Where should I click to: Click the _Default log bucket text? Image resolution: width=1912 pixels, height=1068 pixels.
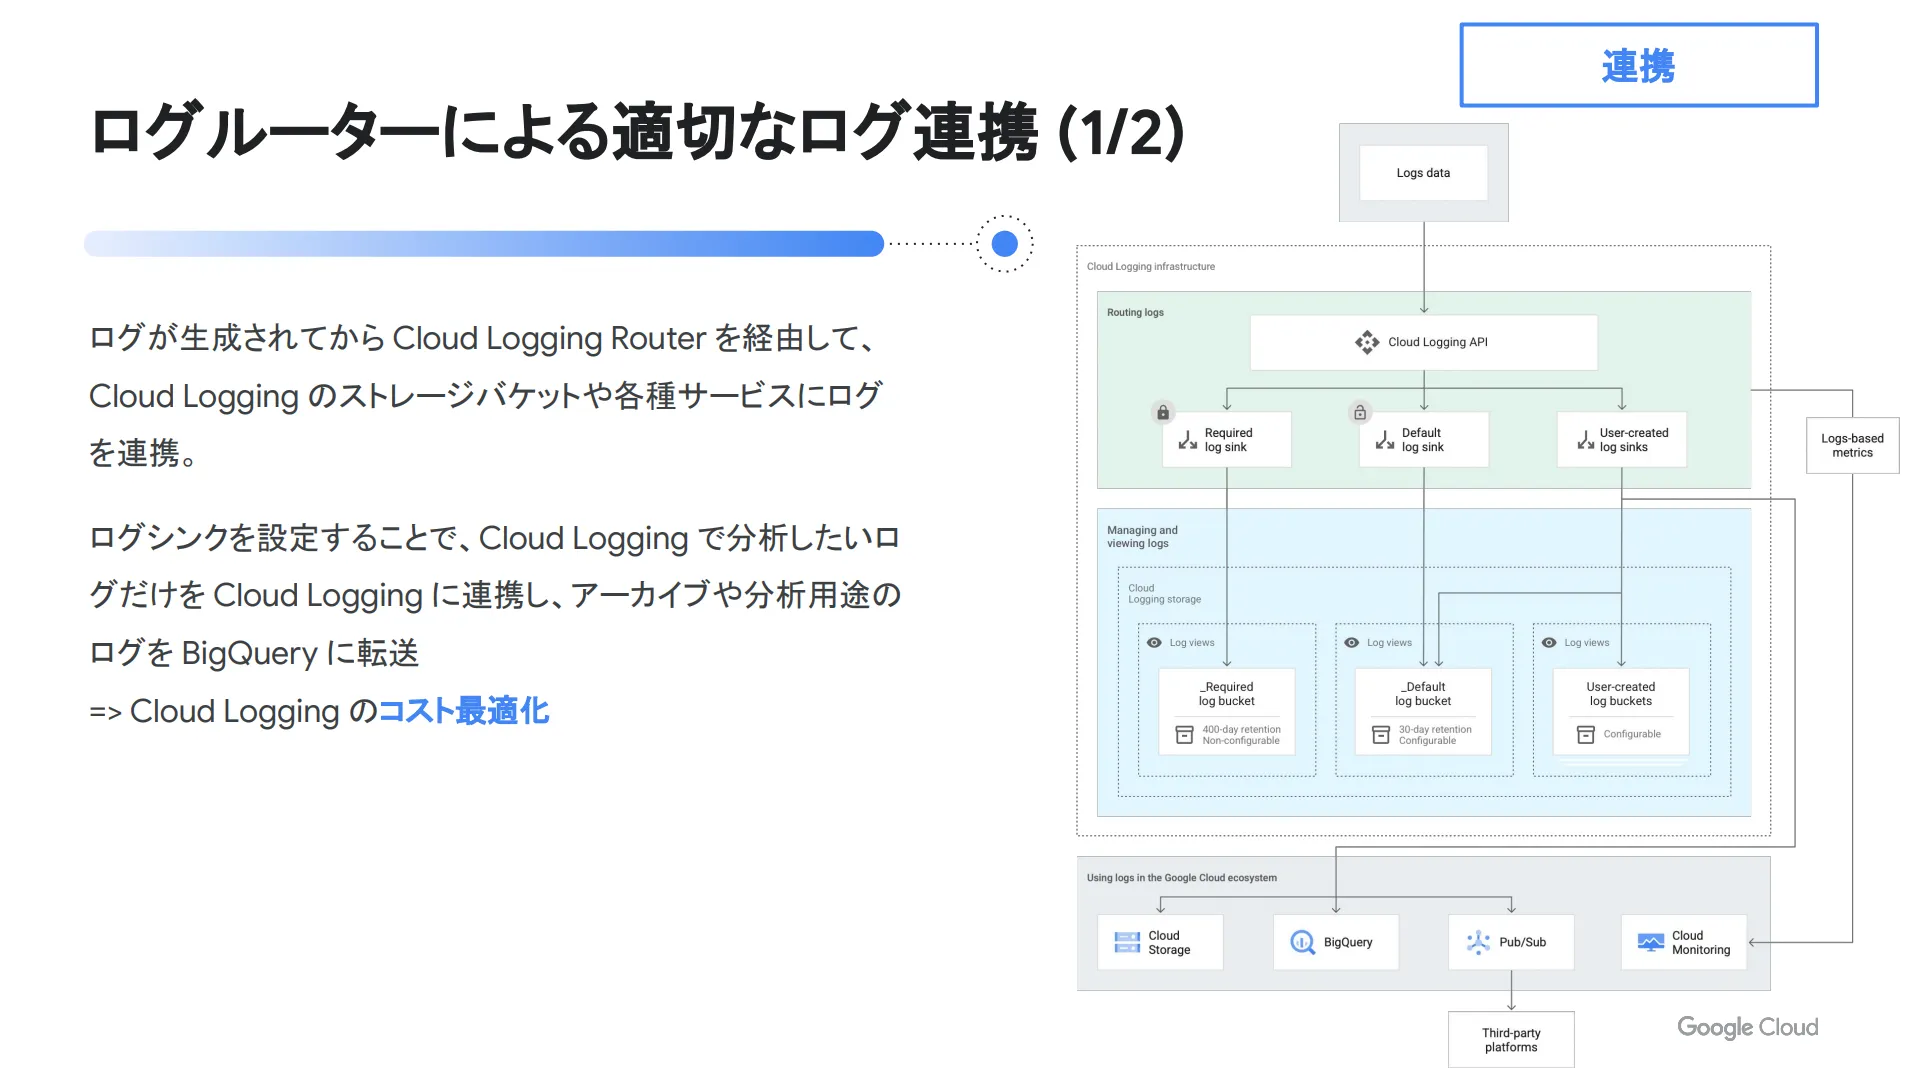tap(1423, 694)
